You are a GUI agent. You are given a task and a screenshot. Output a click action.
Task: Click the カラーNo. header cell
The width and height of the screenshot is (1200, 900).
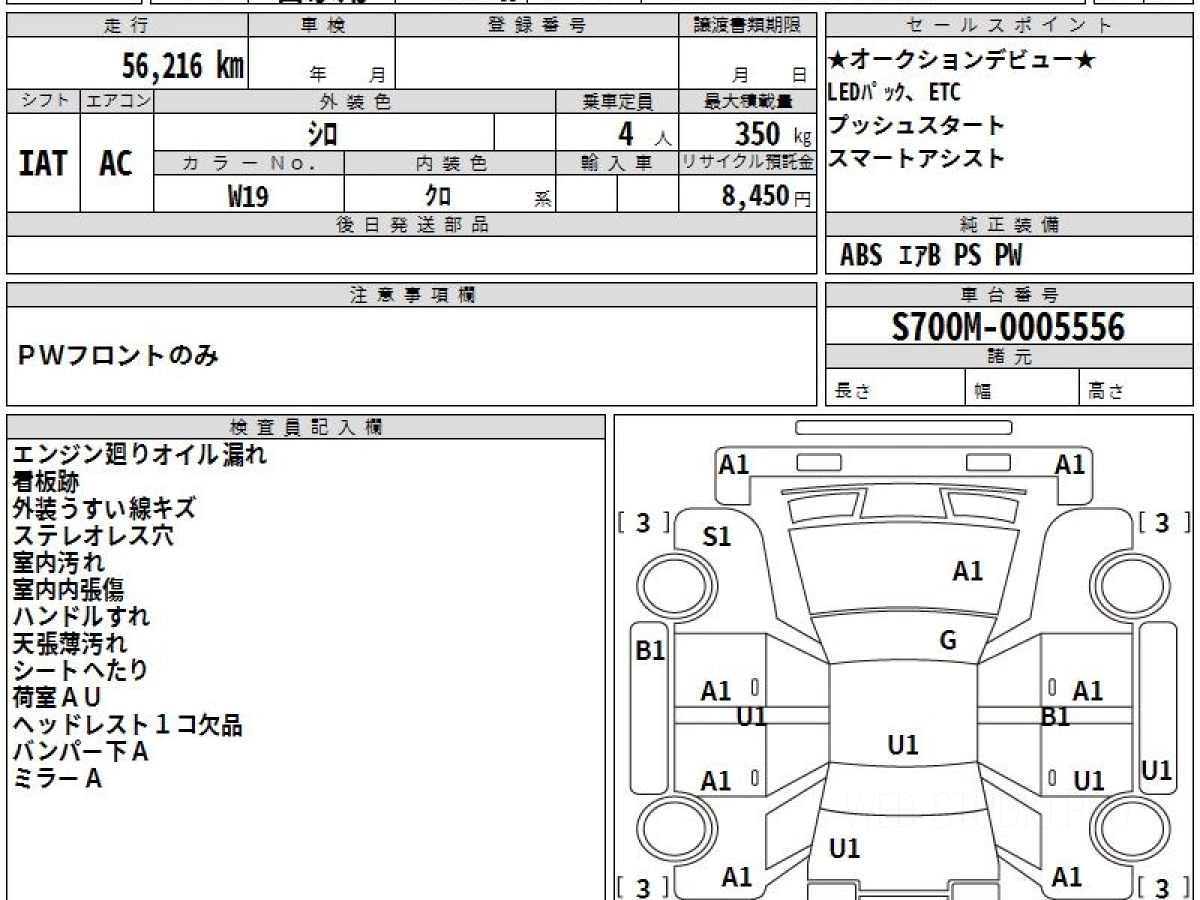click(x=249, y=163)
